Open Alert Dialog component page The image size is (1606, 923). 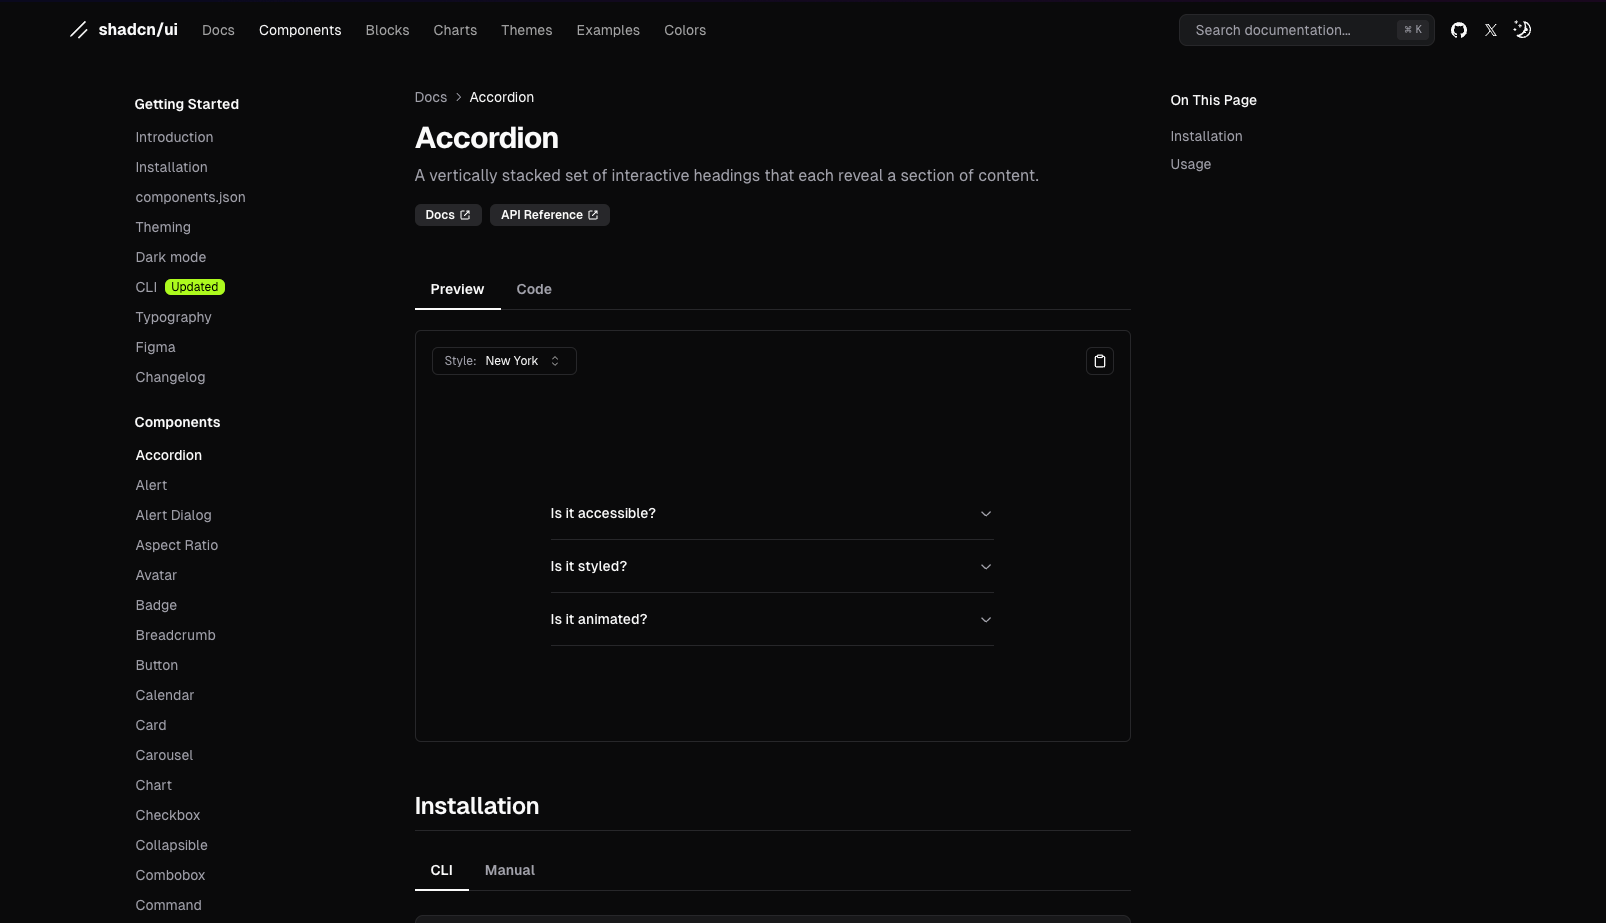point(173,515)
